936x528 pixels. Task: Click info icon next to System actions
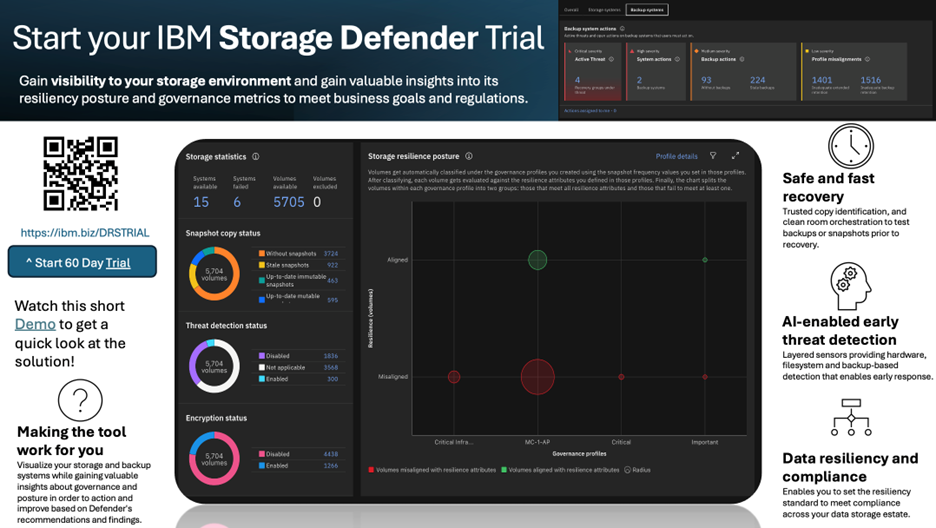(x=677, y=59)
